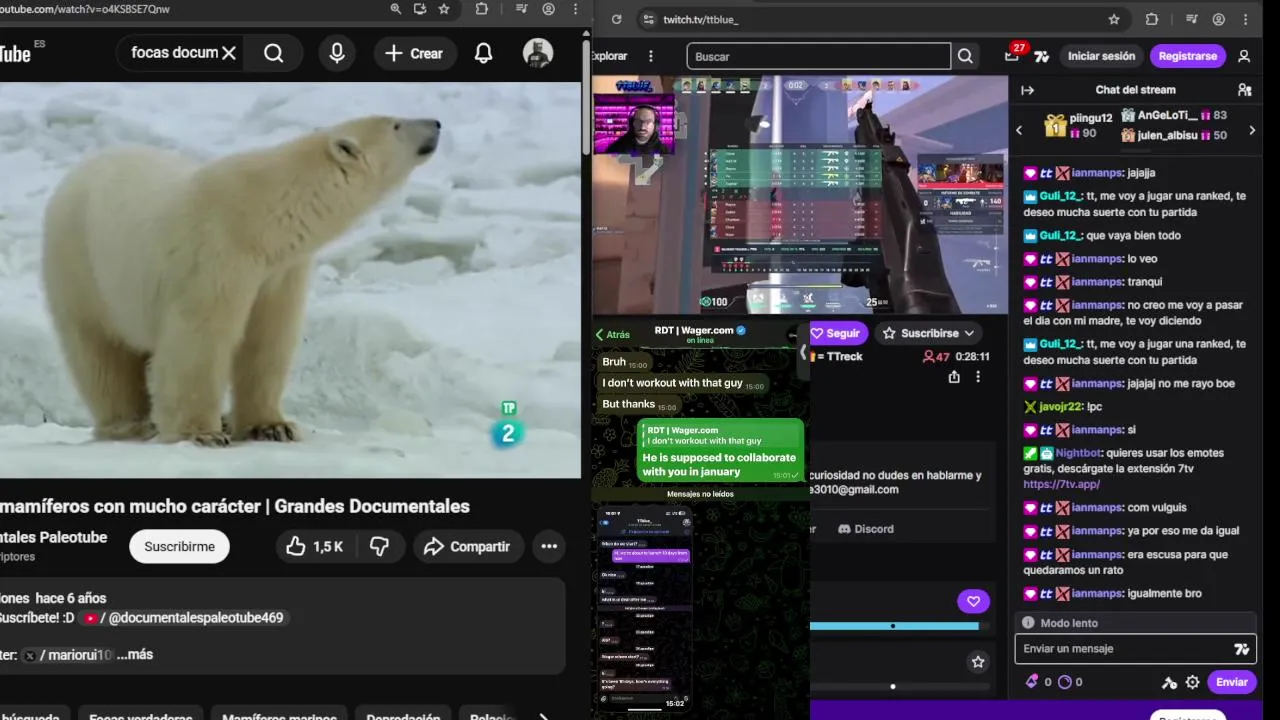The width and height of the screenshot is (1280, 720).
Task: Expand description with ...más
Action: 135,654
